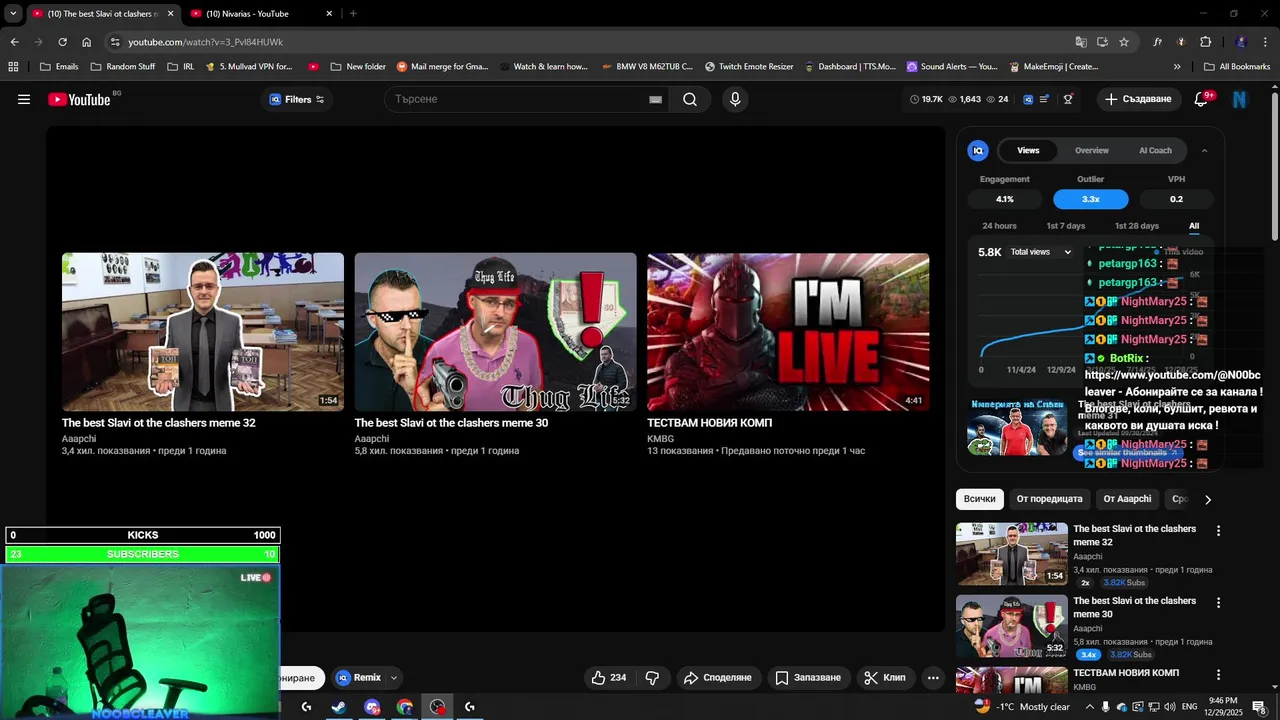Image resolution: width=1280 pixels, height=720 pixels.
Task: Toggle the vidIQ Filters button
Action: pos(297,99)
